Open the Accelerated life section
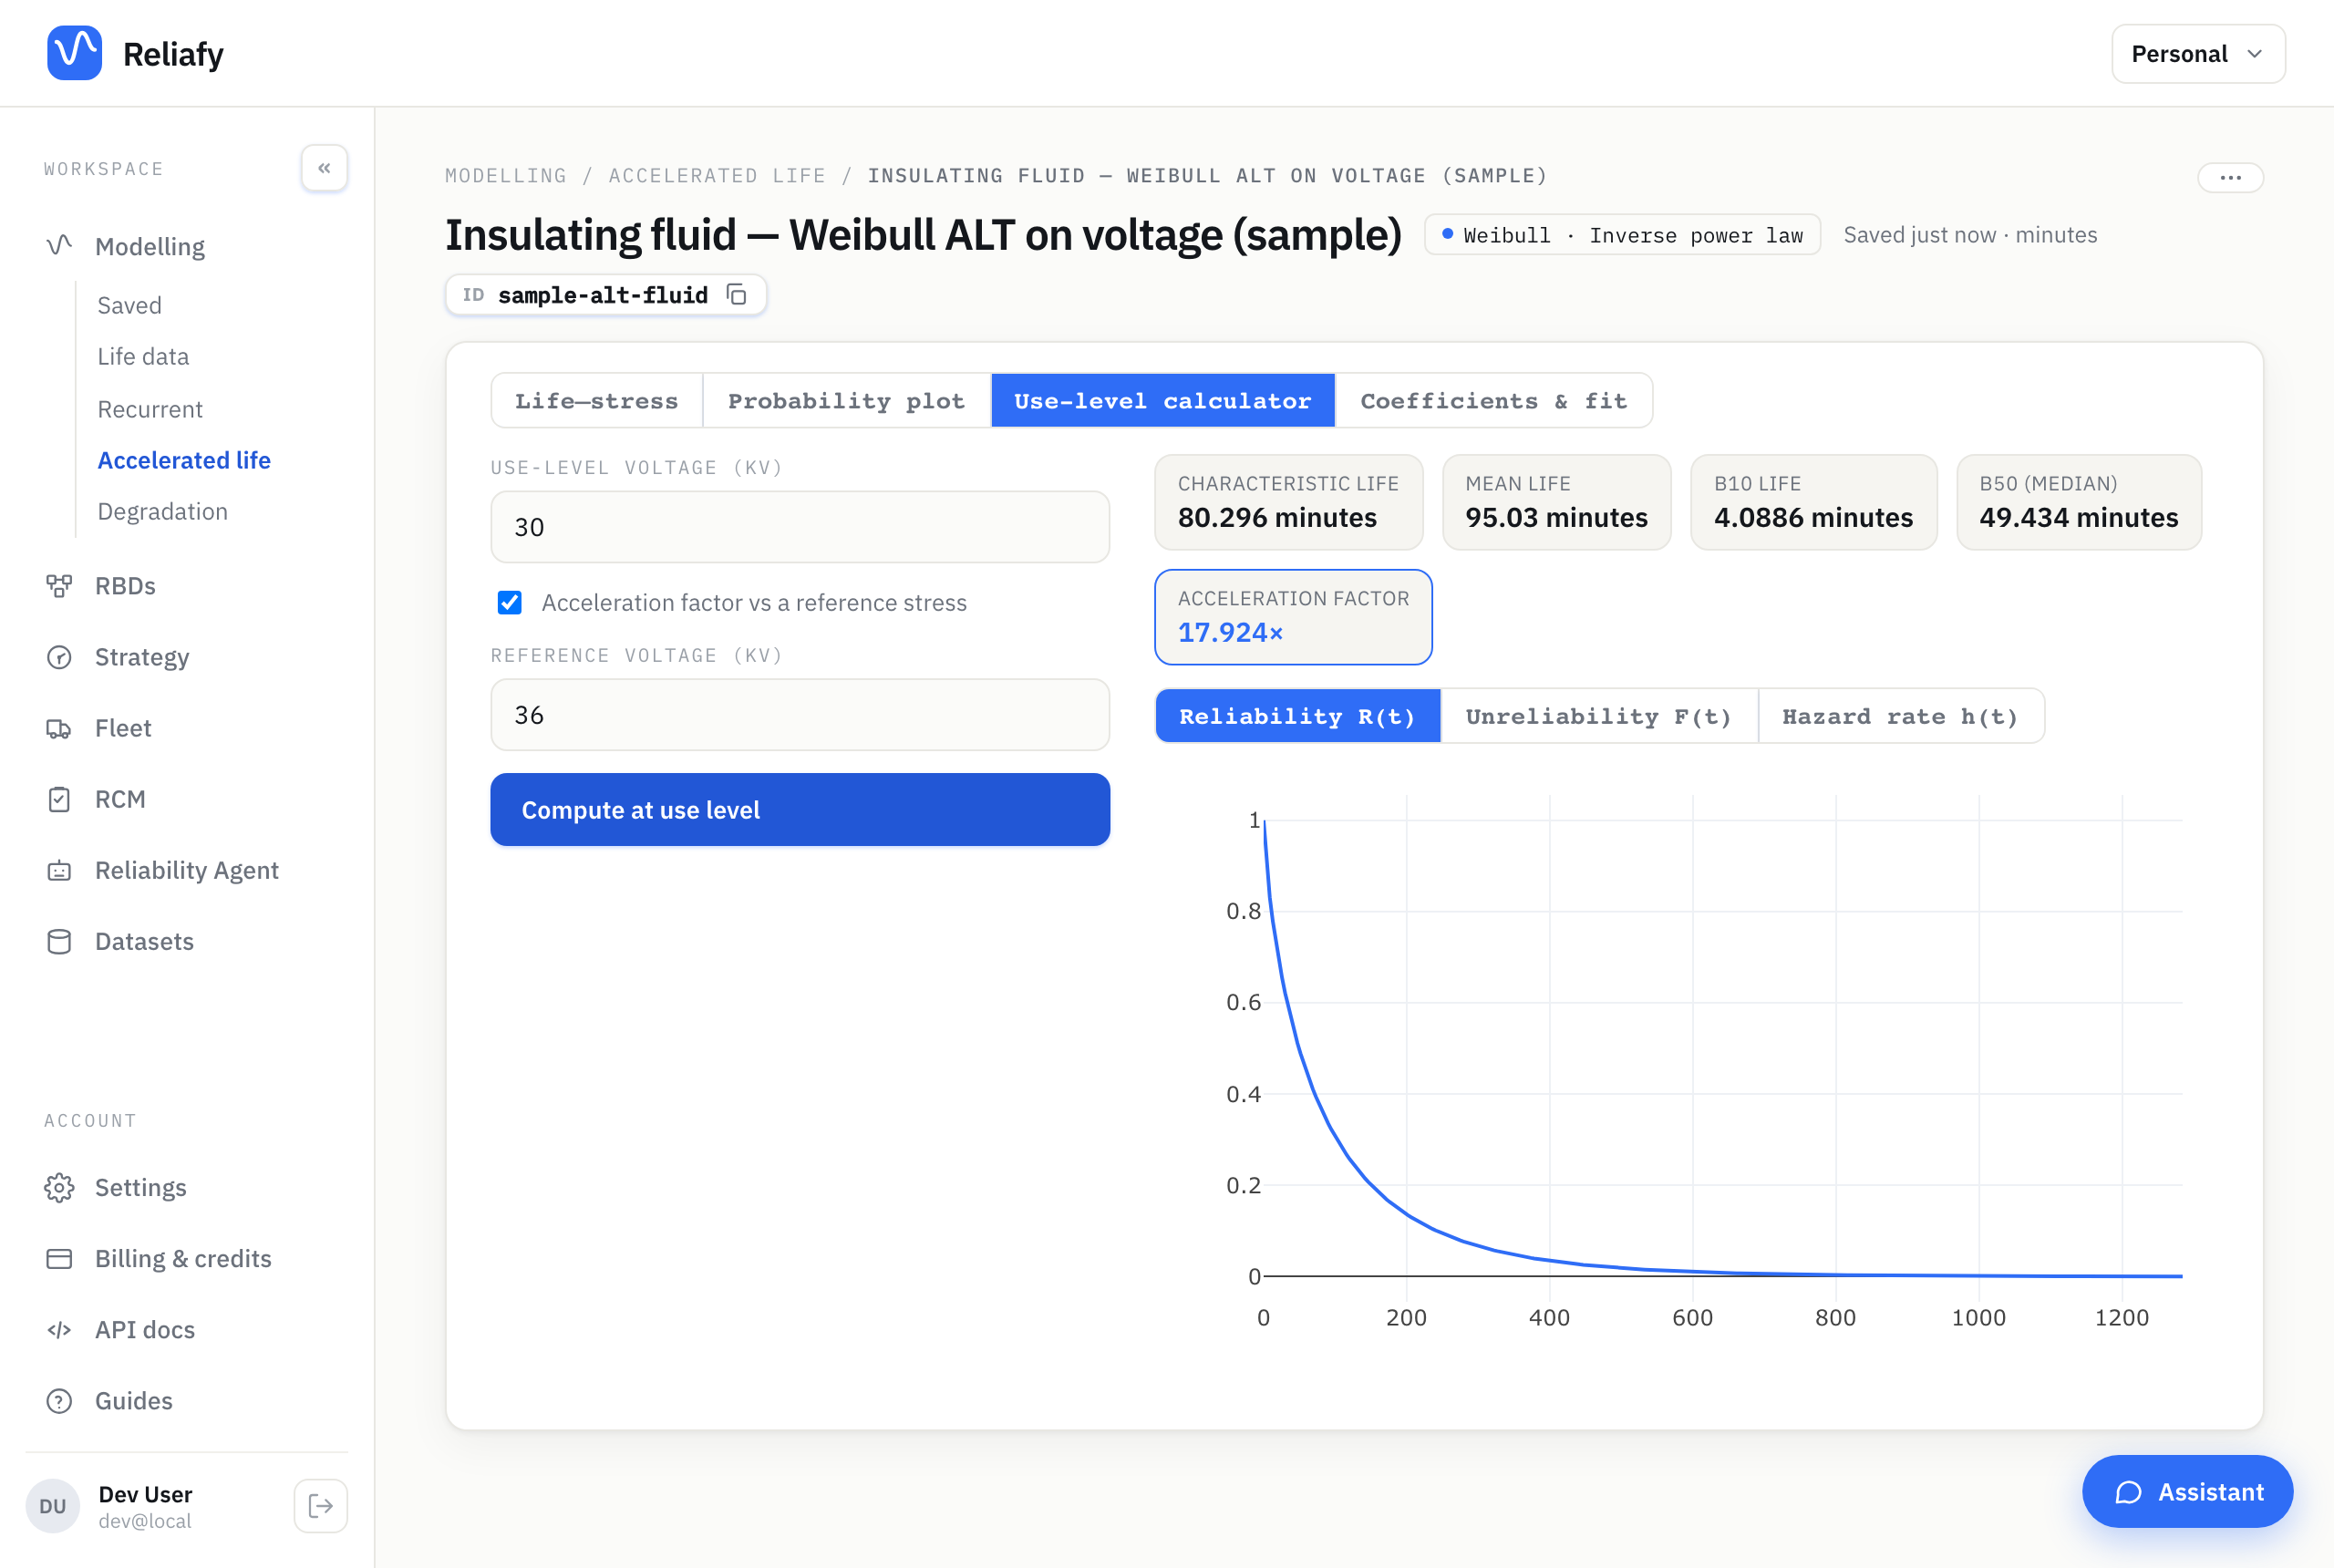 pos(184,460)
